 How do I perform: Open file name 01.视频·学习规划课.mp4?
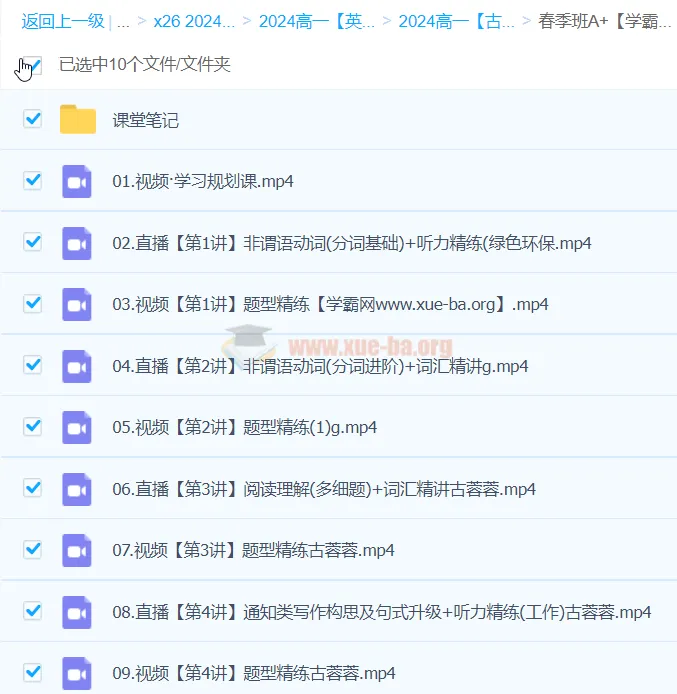point(203,181)
